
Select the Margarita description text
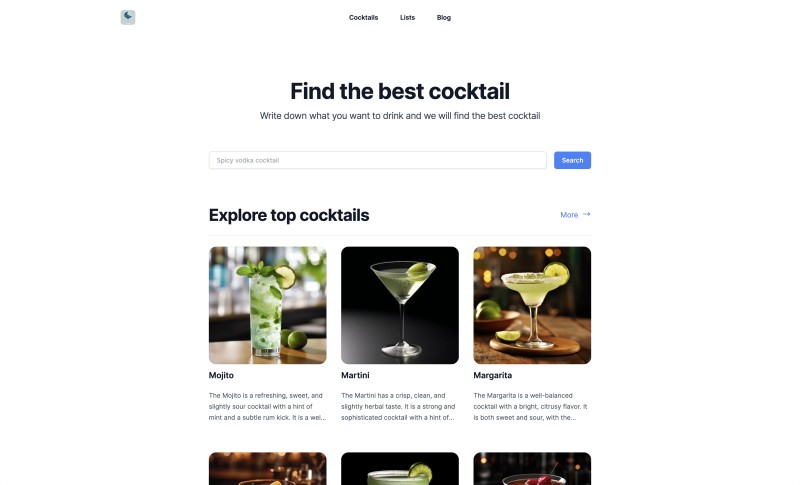[x=532, y=406]
